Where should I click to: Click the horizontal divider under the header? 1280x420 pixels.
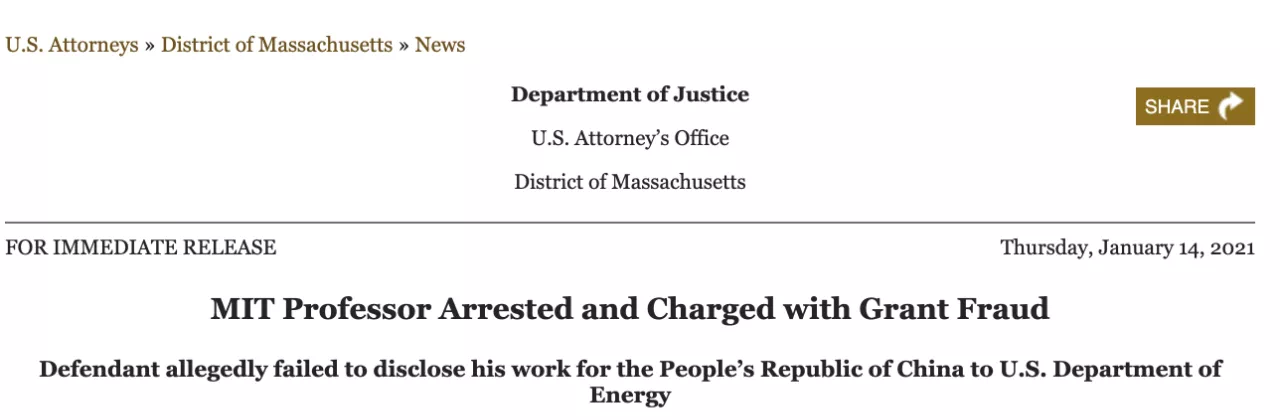pyautogui.click(x=630, y=222)
